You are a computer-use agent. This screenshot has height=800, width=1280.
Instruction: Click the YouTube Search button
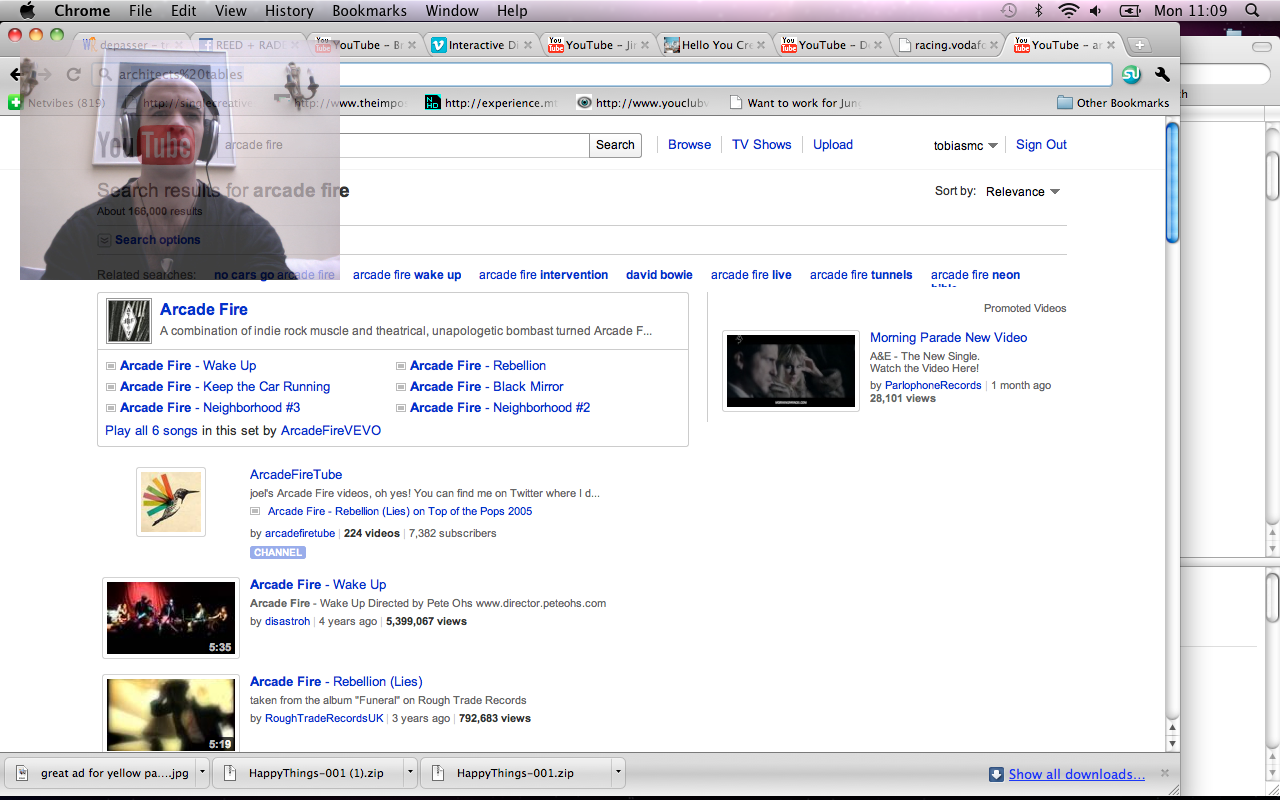pyautogui.click(x=615, y=145)
